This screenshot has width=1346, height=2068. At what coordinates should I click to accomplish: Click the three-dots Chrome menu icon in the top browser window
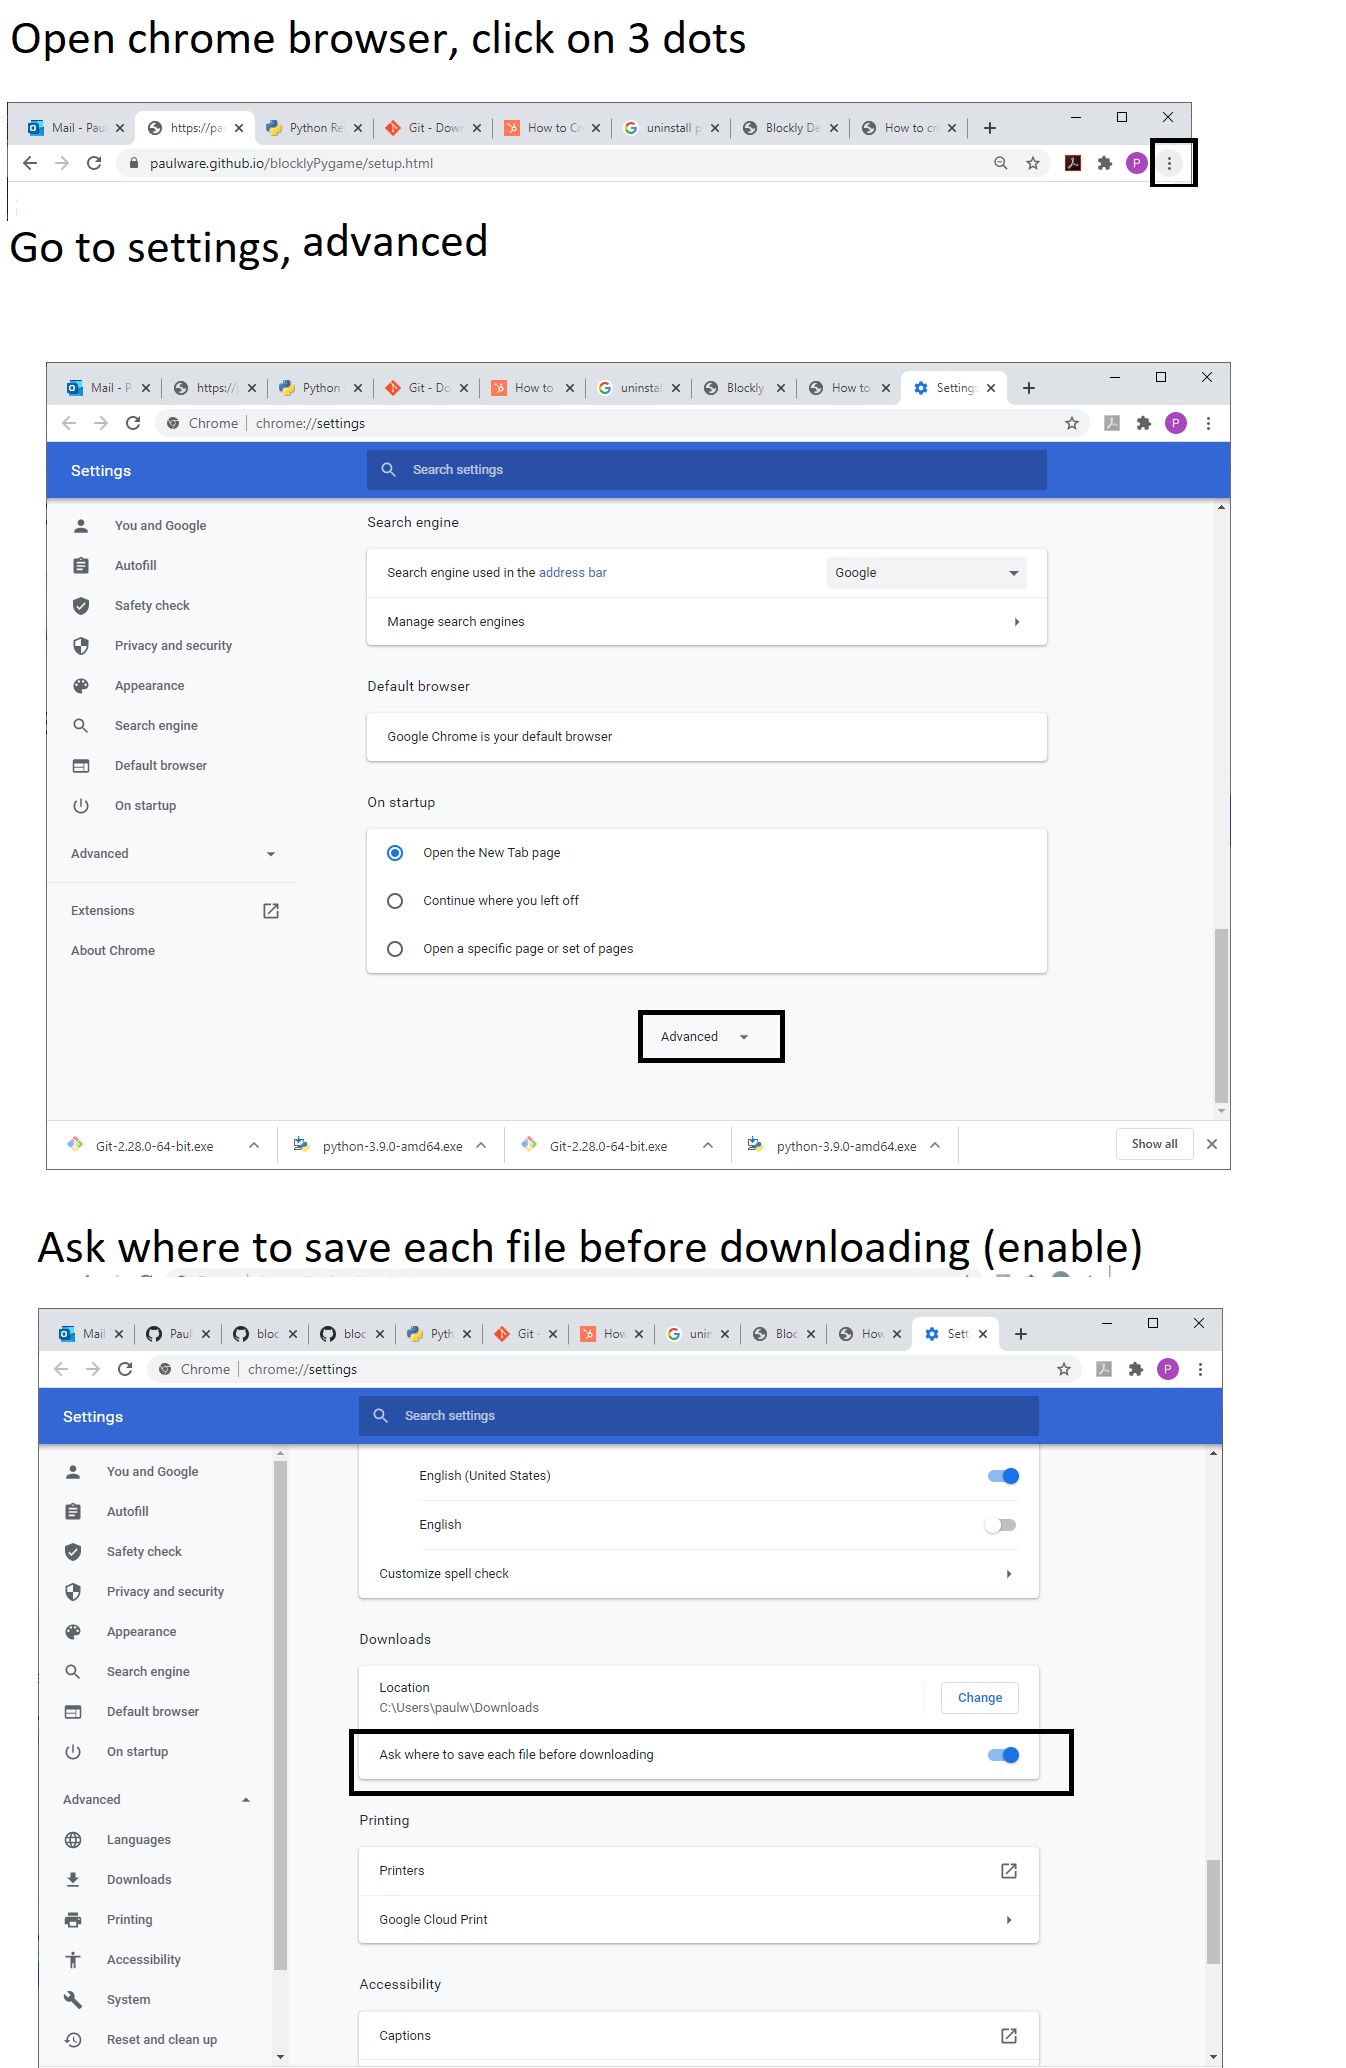point(1169,163)
